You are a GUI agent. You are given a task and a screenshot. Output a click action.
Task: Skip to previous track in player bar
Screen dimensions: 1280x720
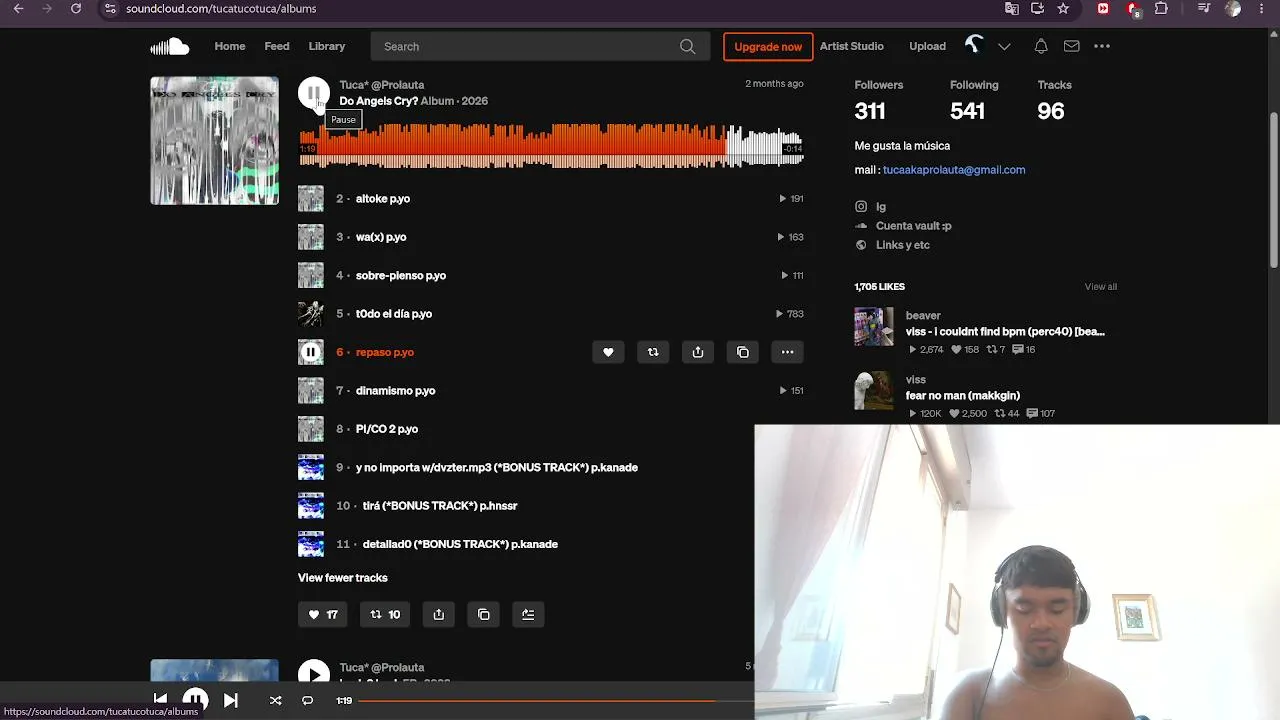(160, 700)
